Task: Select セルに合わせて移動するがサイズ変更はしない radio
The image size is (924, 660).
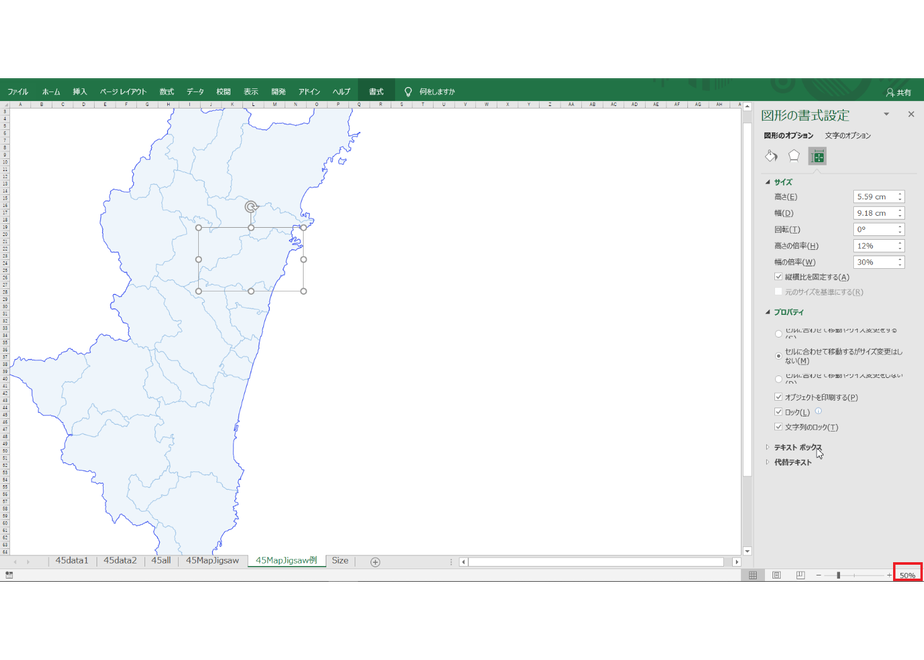Action: pyautogui.click(x=778, y=356)
